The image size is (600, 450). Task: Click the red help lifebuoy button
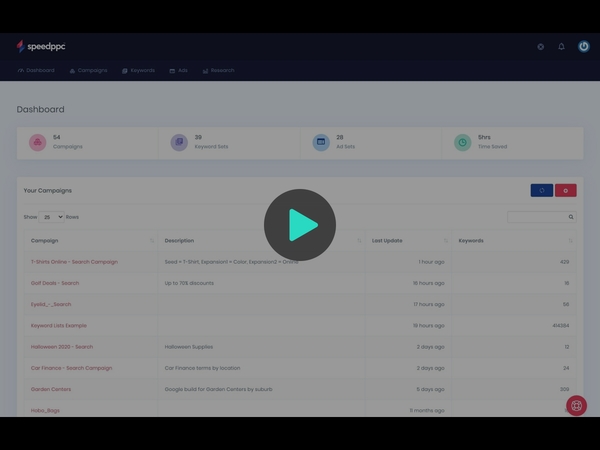[x=576, y=406]
